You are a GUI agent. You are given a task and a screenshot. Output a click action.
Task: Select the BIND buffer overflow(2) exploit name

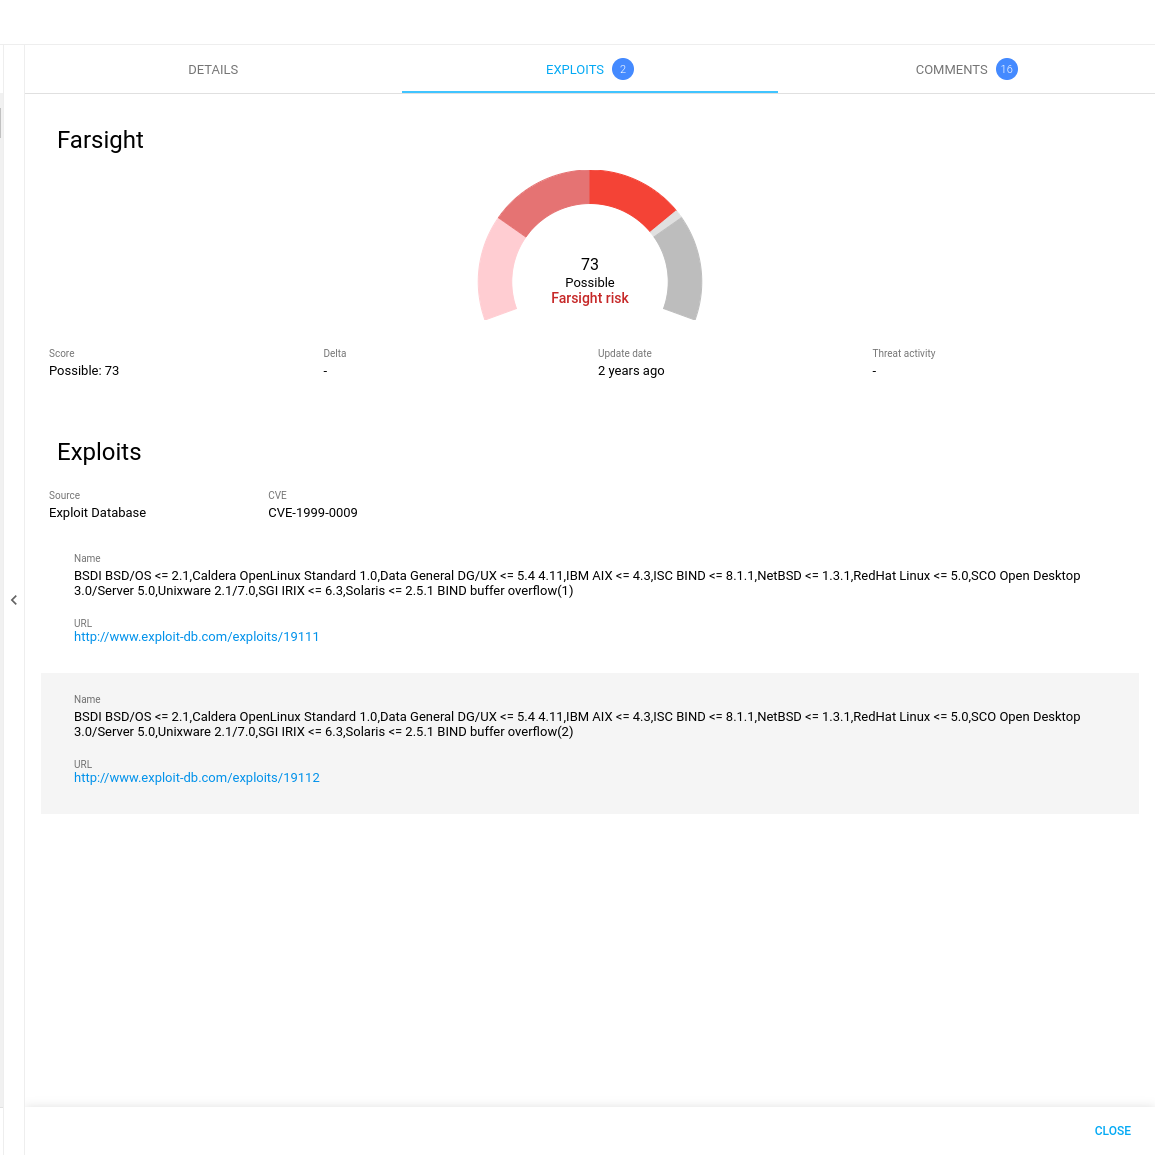(576, 724)
